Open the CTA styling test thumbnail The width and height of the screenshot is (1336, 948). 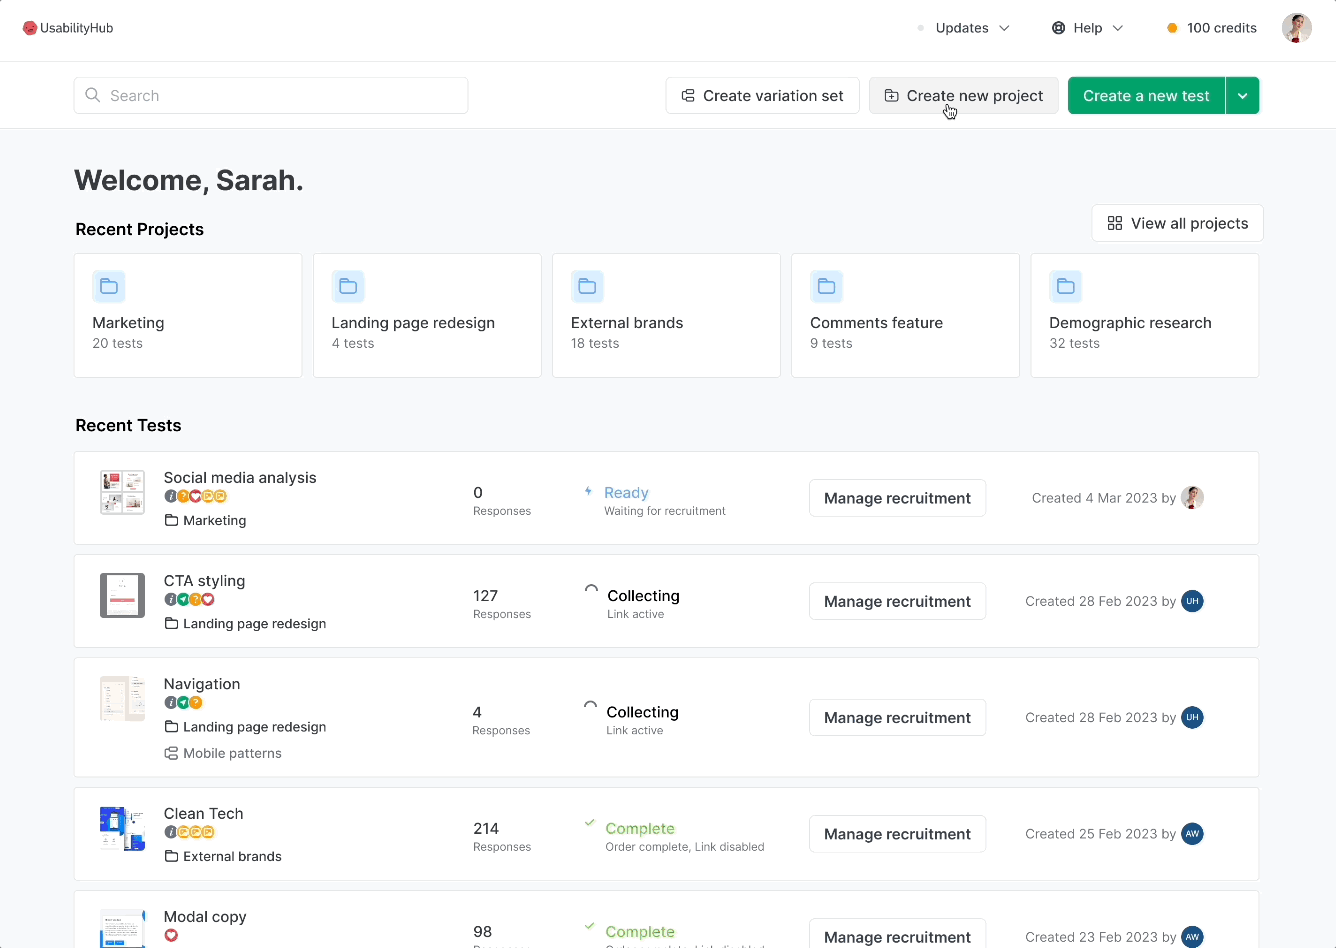(122, 596)
